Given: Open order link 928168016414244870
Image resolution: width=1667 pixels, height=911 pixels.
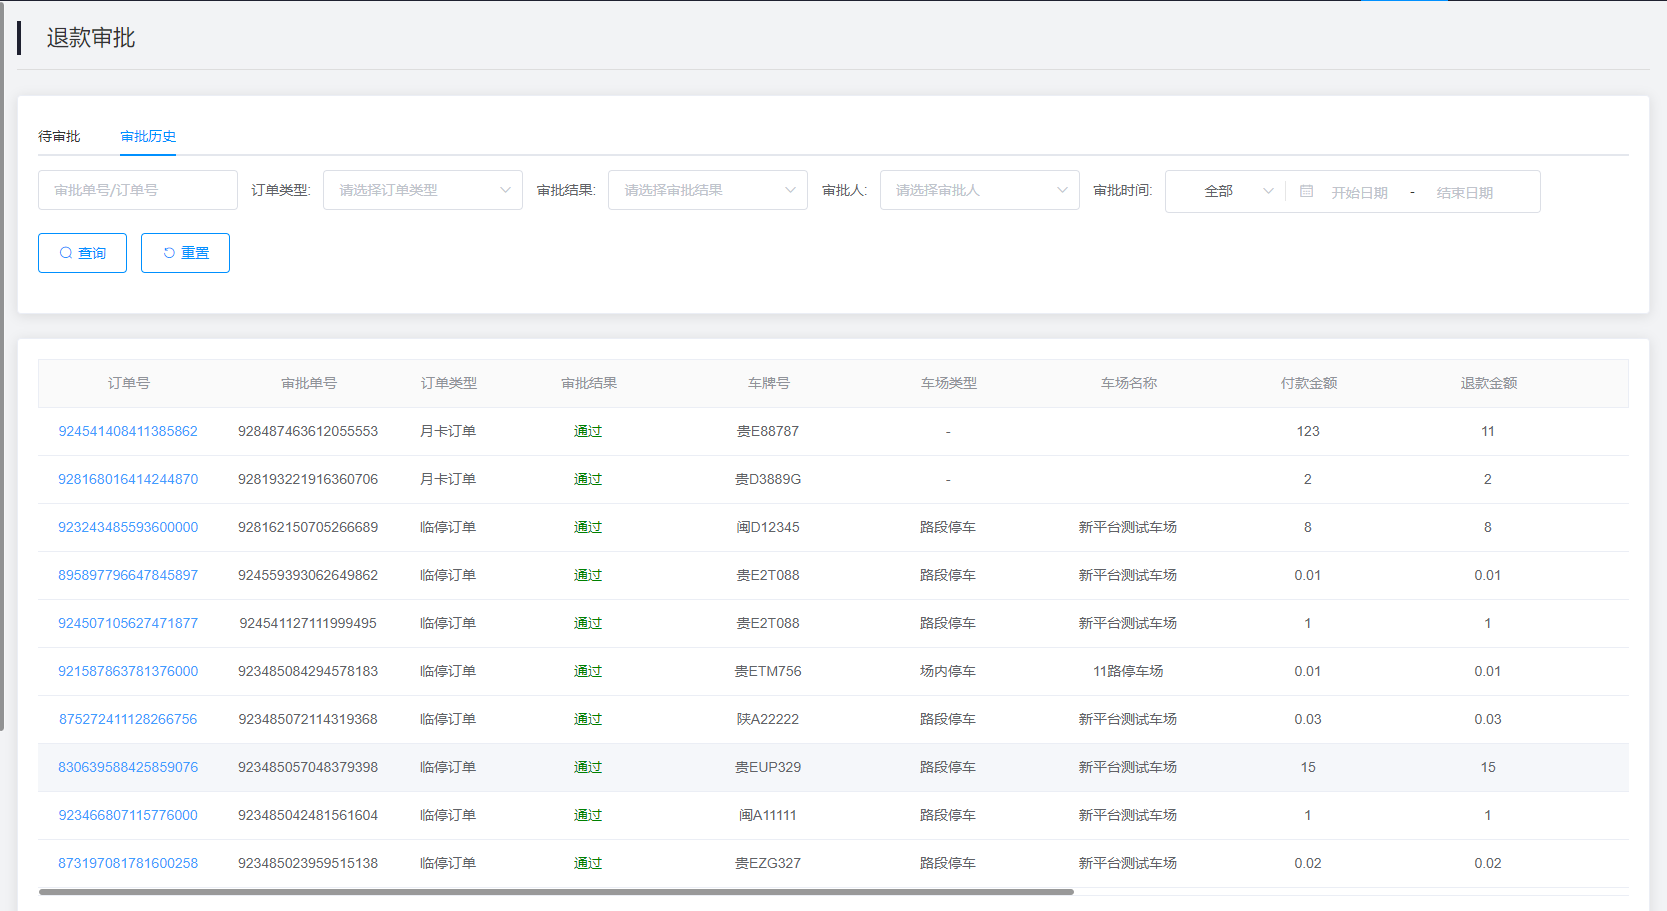Looking at the screenshot, I should [x=128, y=479].
